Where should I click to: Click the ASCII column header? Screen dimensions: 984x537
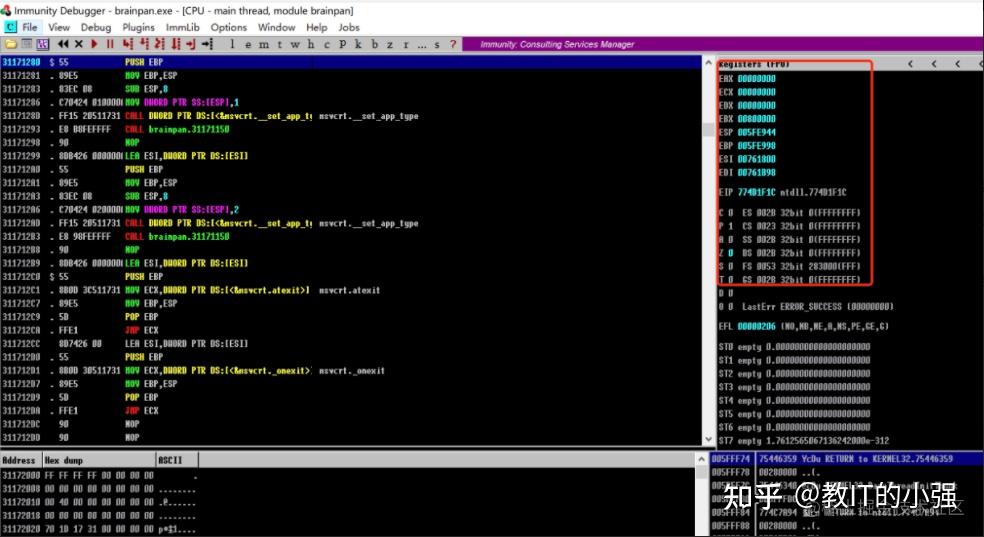pyautogui.click(x=177, y=460)
